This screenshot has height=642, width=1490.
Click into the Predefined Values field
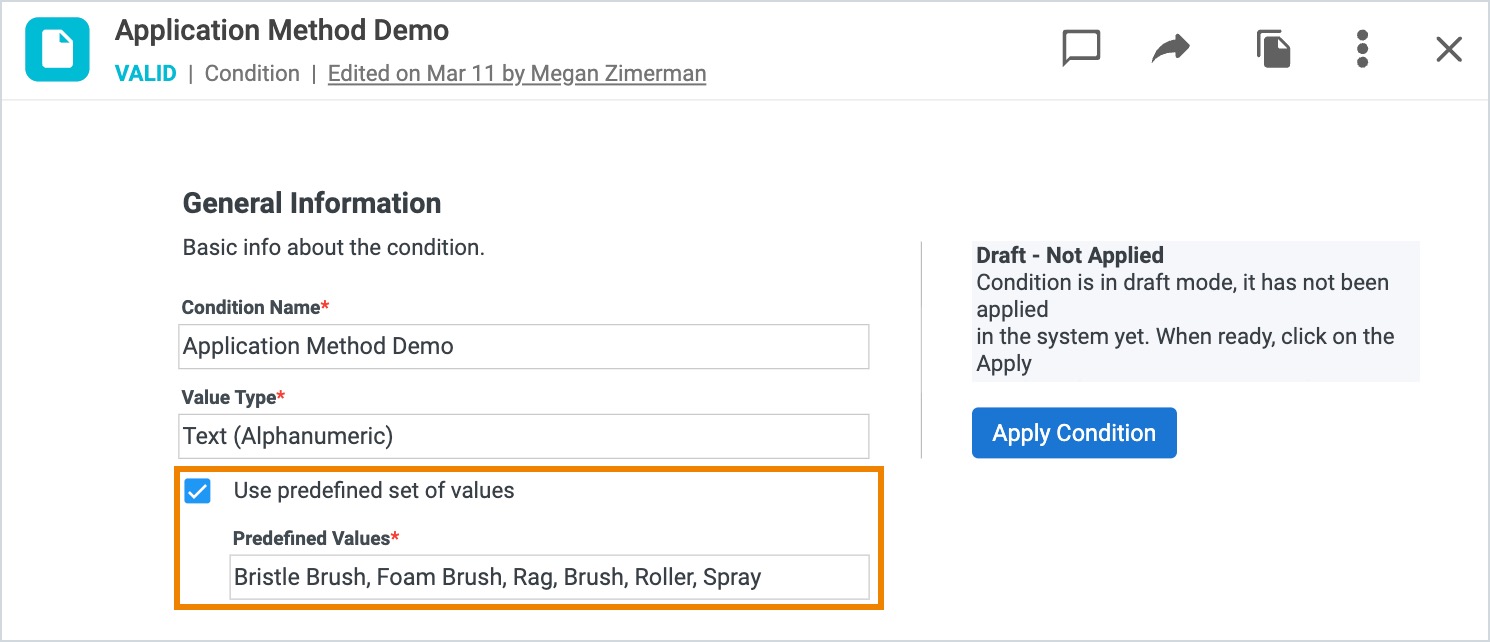pos(549,577)
